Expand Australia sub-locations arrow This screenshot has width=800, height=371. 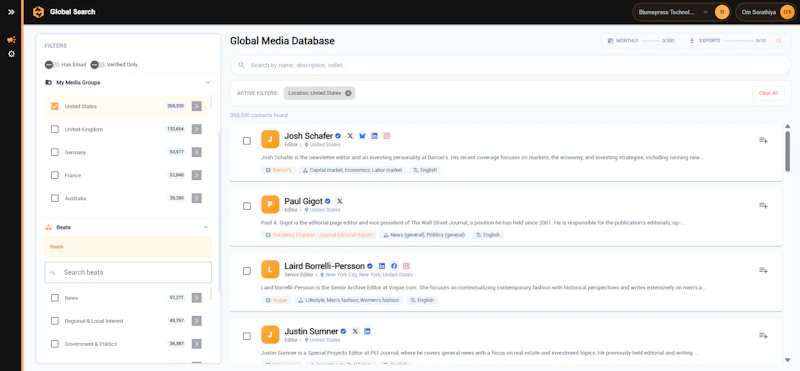196,198
